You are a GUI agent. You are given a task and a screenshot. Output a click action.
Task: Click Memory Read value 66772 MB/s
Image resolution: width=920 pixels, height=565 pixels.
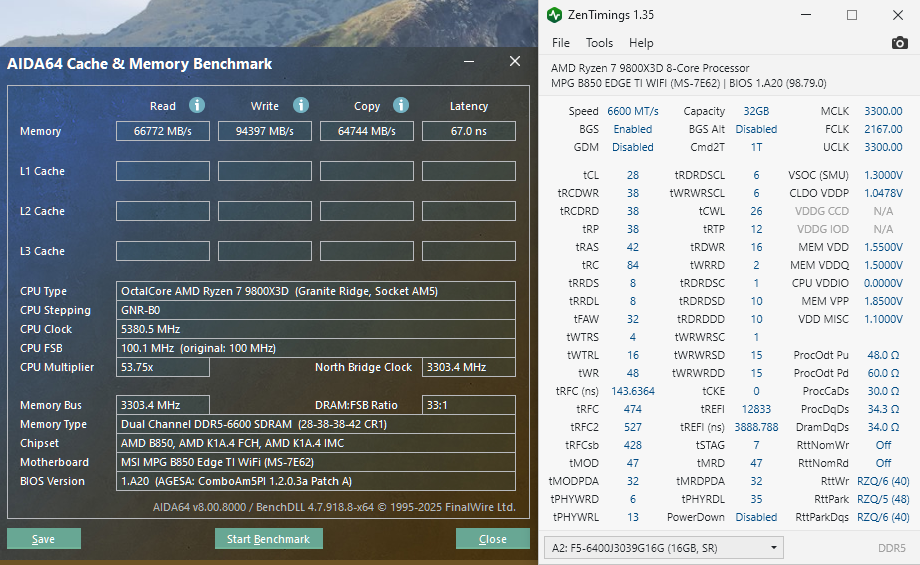pyautogui.click(x=163, y=131)
